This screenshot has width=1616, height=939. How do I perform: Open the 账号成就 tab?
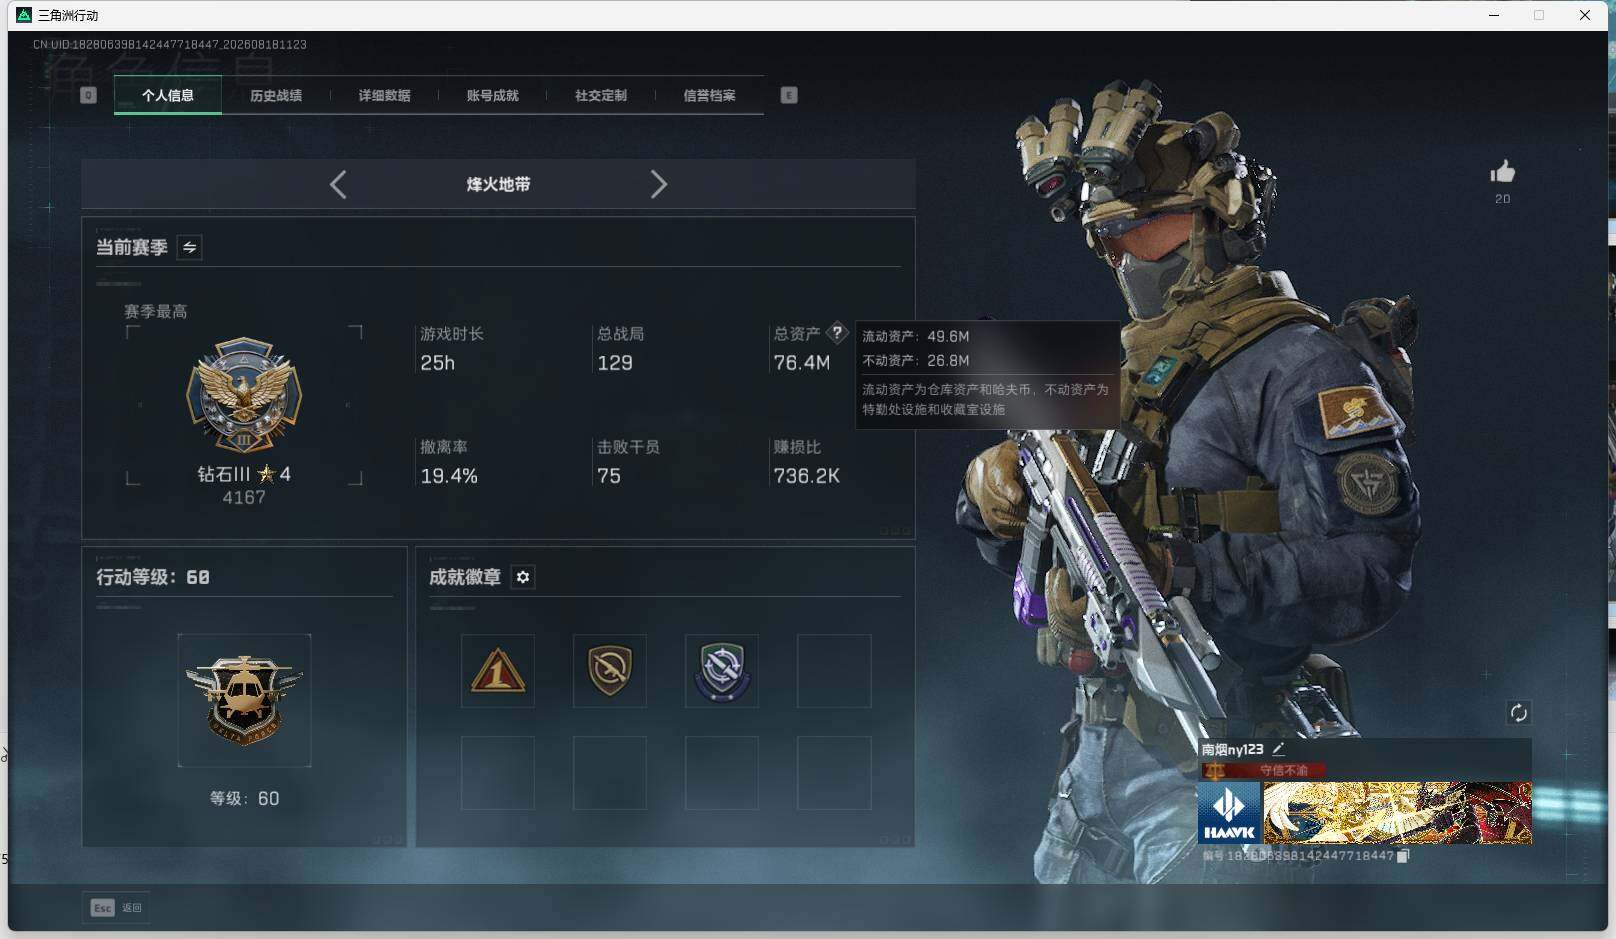(492, 95)
